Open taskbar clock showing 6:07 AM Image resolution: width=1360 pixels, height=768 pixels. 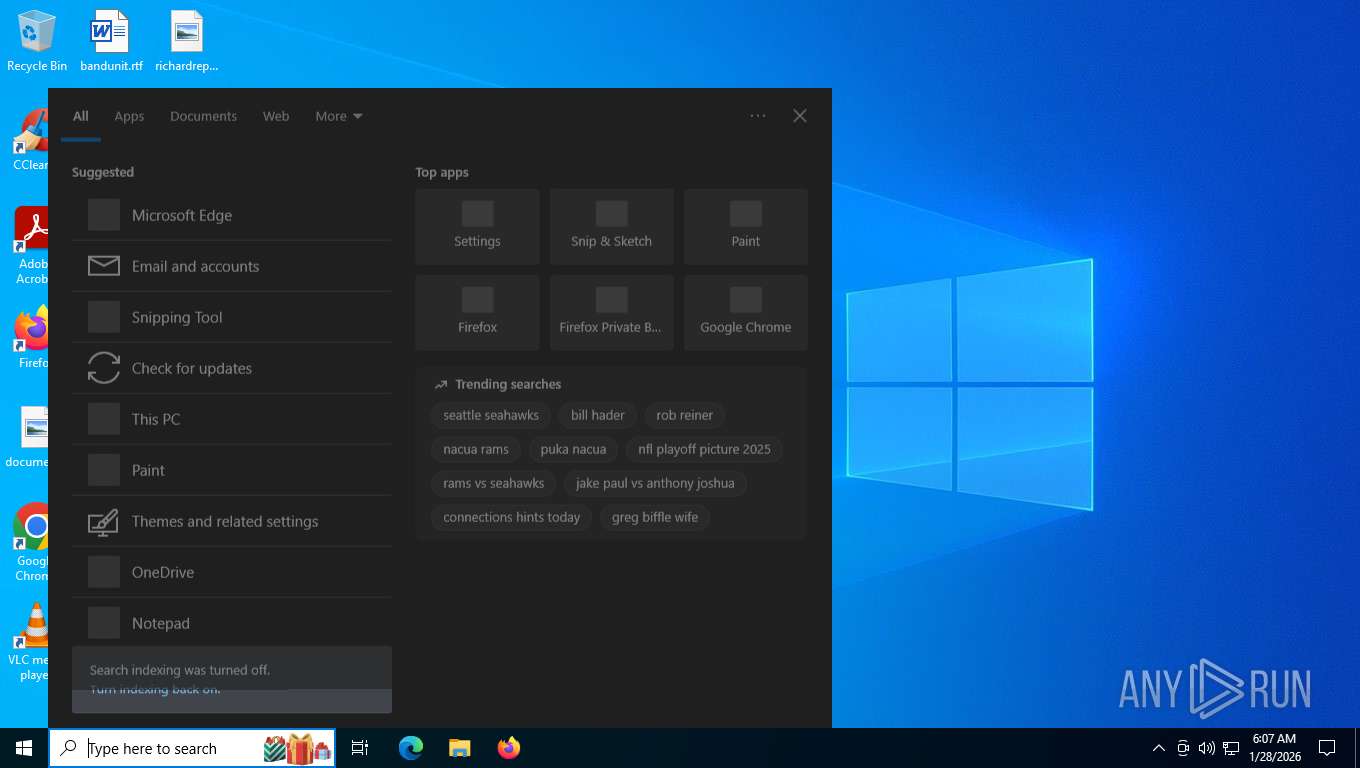click(x=1273, y=748)
